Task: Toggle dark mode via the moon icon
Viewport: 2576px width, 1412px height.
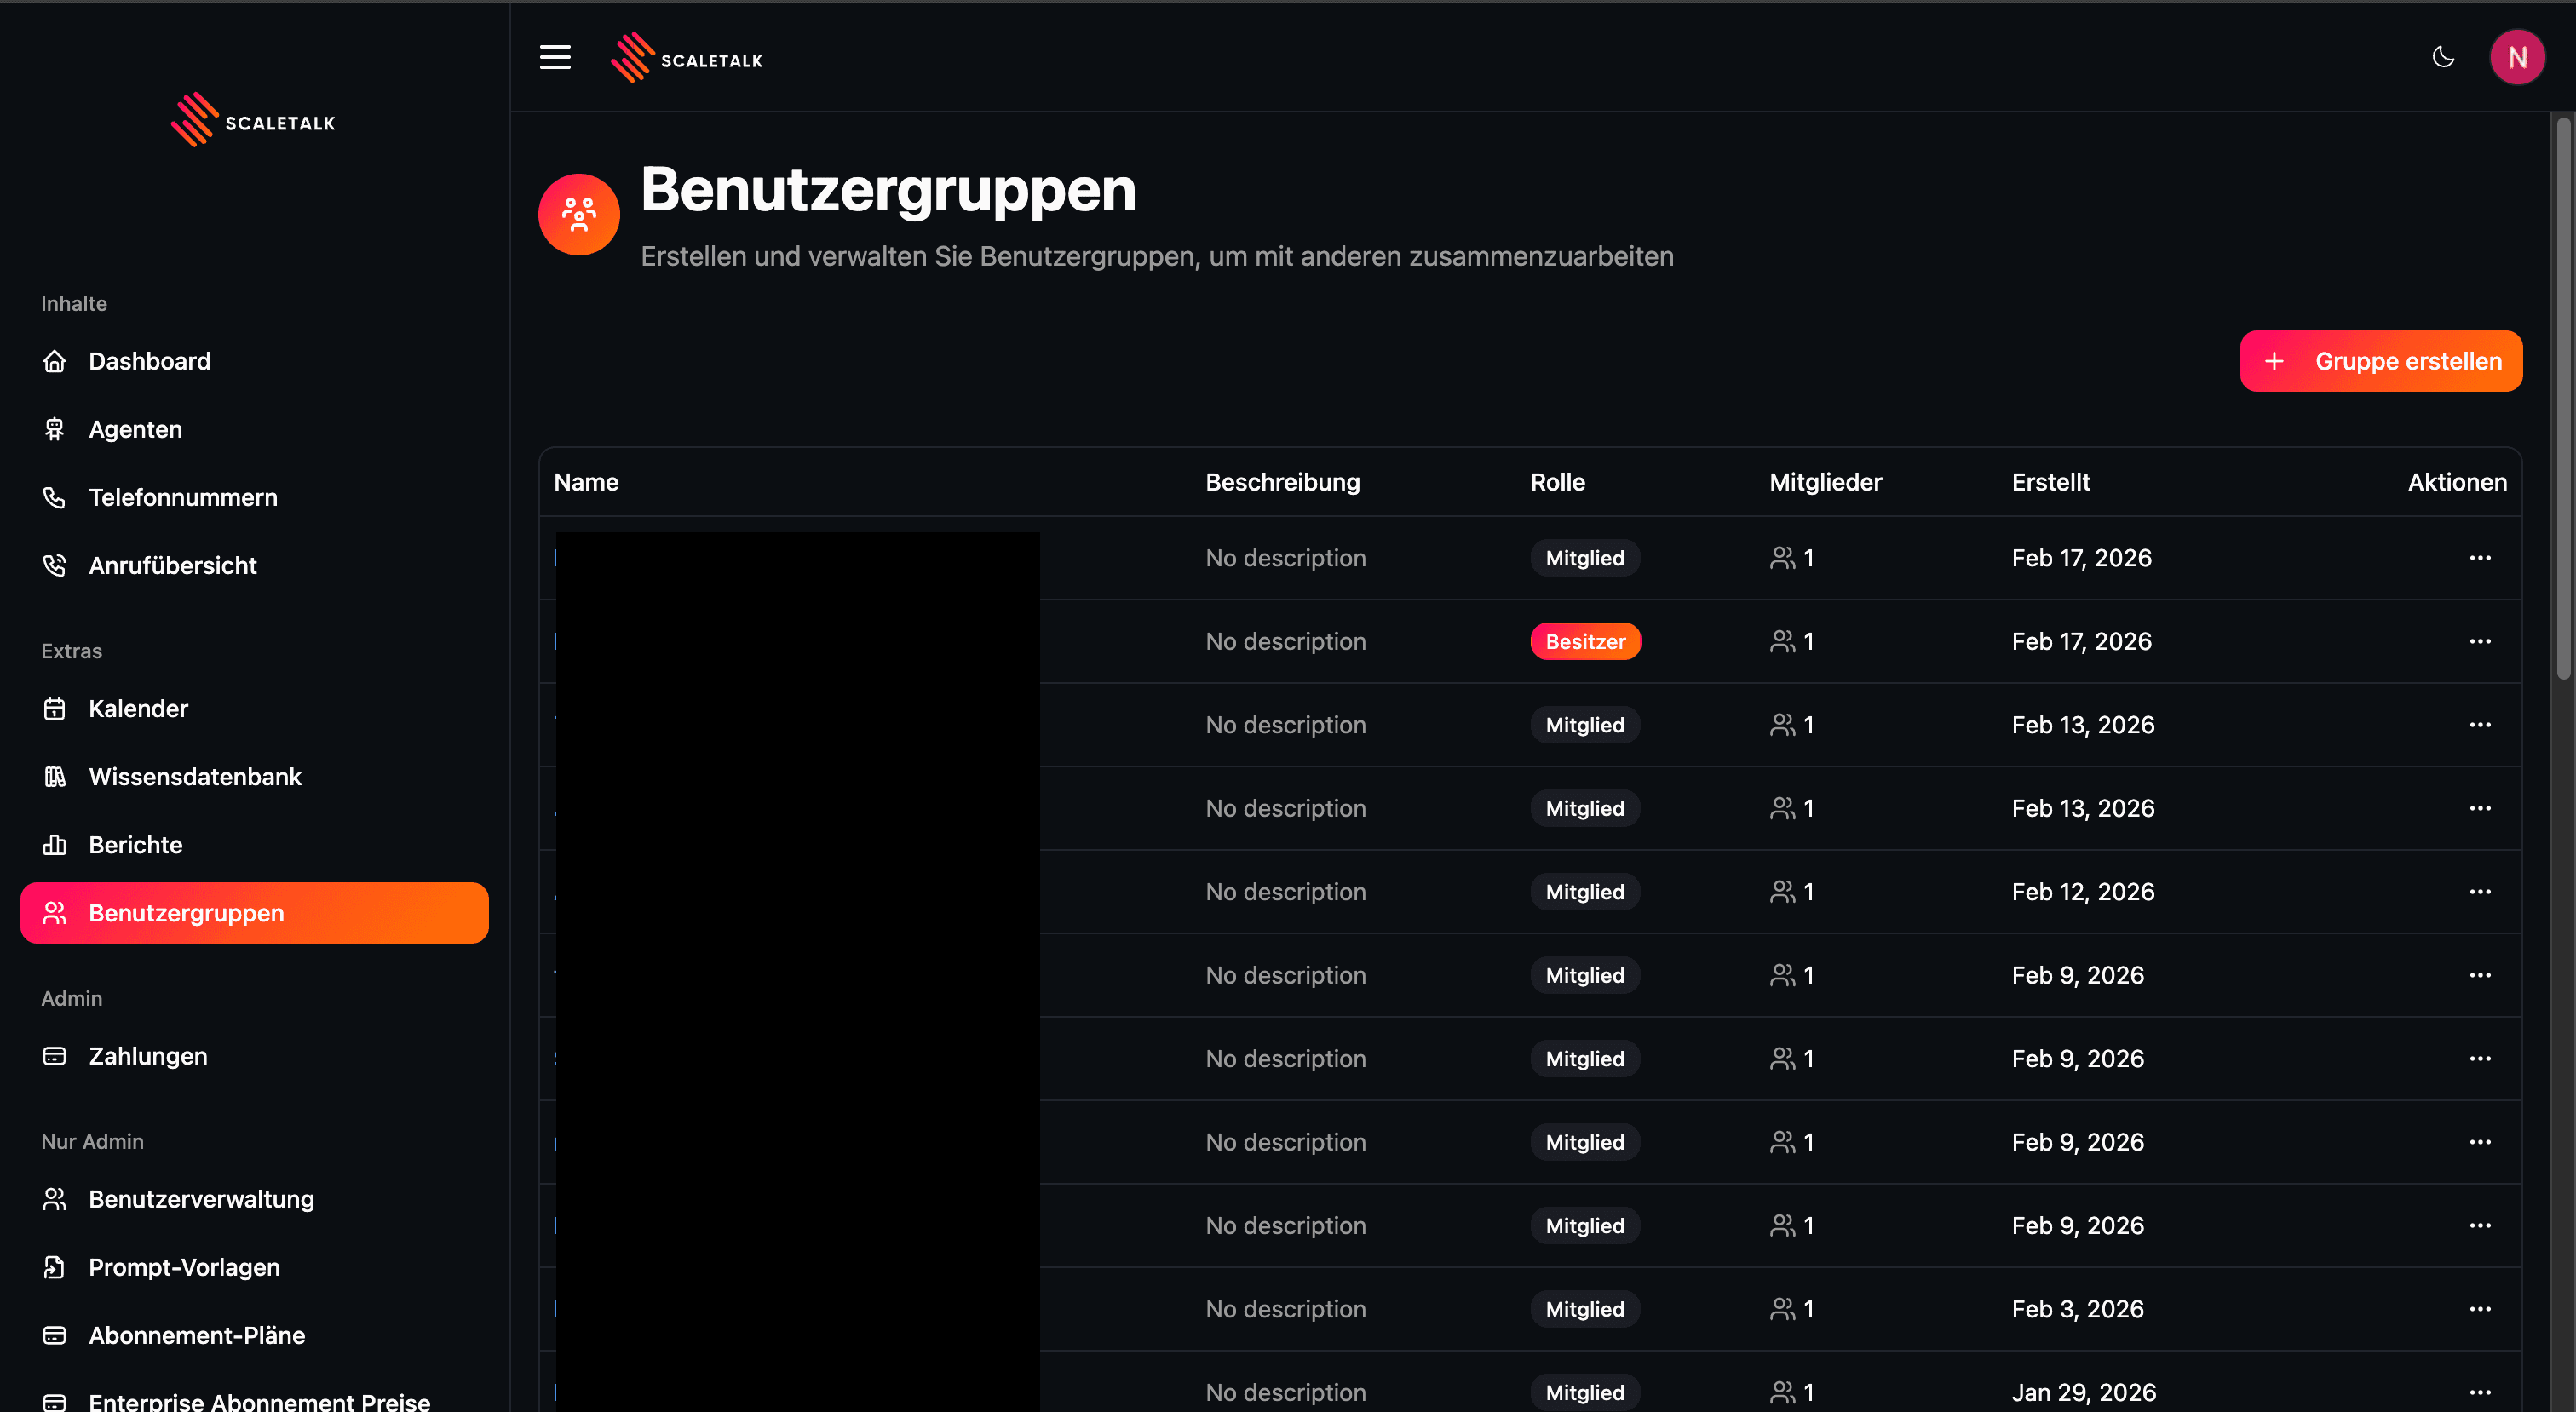Action: coord(2443,57)
